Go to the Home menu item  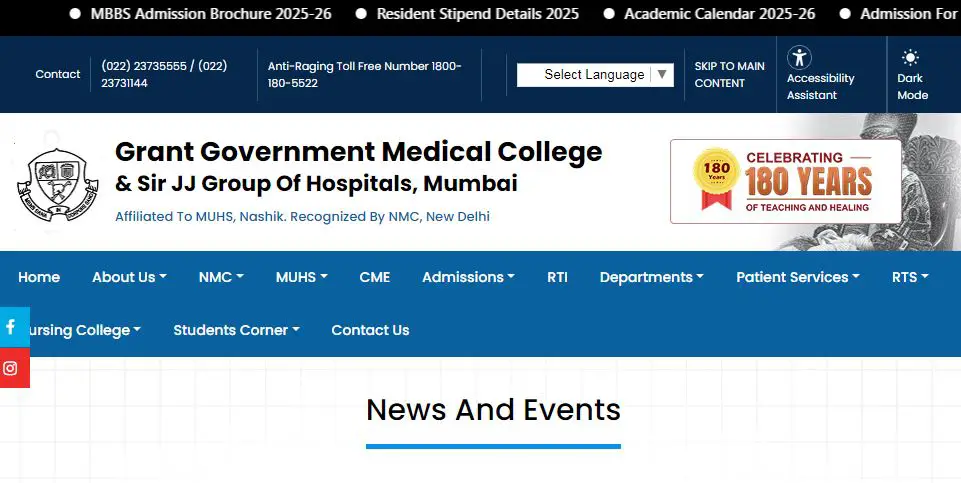pos(39,277)
